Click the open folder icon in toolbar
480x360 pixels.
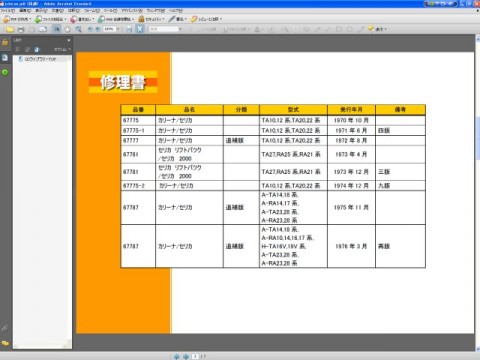click(x=10, y=29)
